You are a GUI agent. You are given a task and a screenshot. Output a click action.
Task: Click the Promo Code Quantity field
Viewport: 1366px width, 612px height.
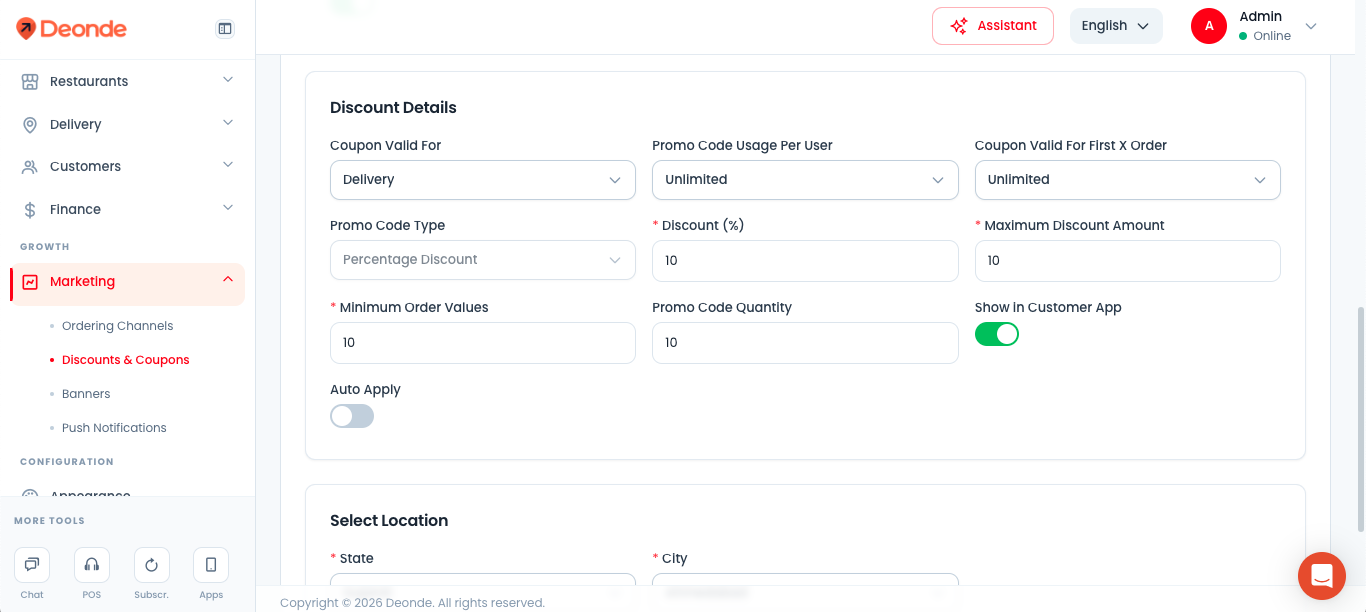coord(805,342)
